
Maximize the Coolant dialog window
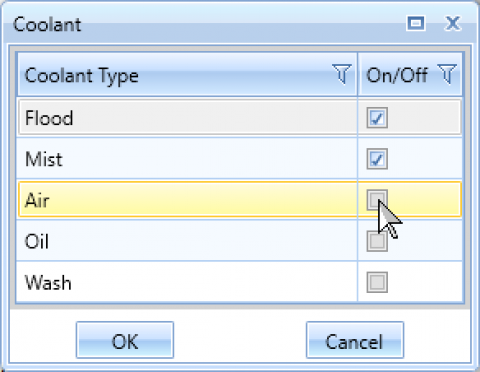coord(416,23)
